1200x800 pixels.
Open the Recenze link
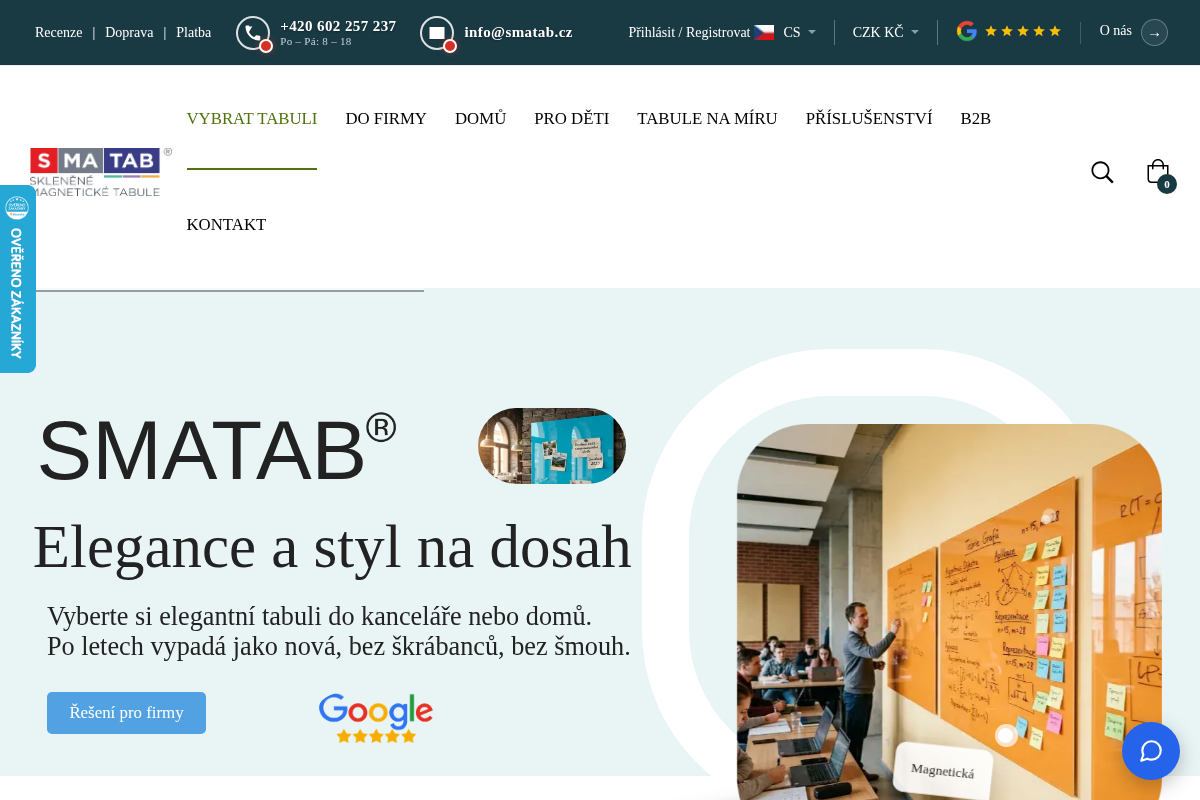[59, 32]
